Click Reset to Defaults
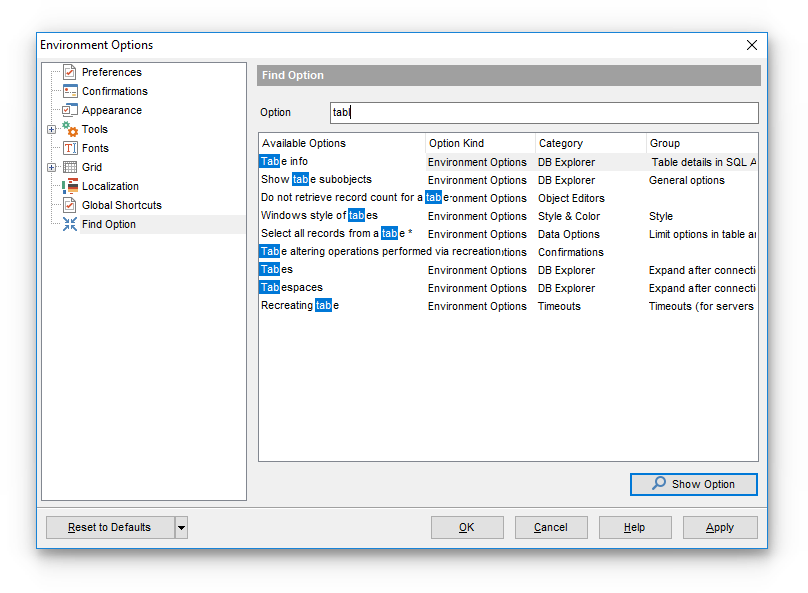 (109, 527)
